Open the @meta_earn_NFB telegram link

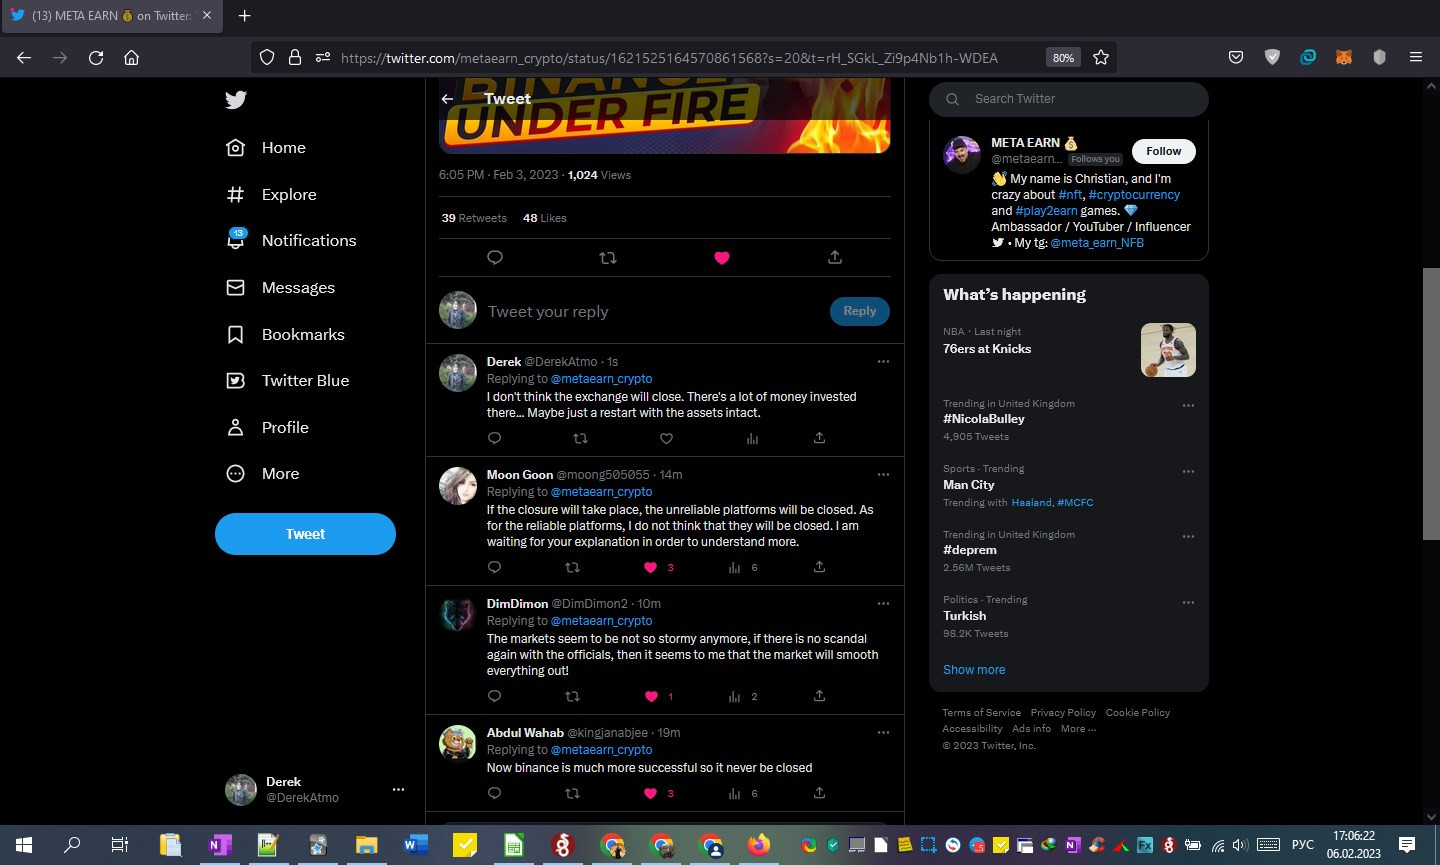click(1097, 243)
